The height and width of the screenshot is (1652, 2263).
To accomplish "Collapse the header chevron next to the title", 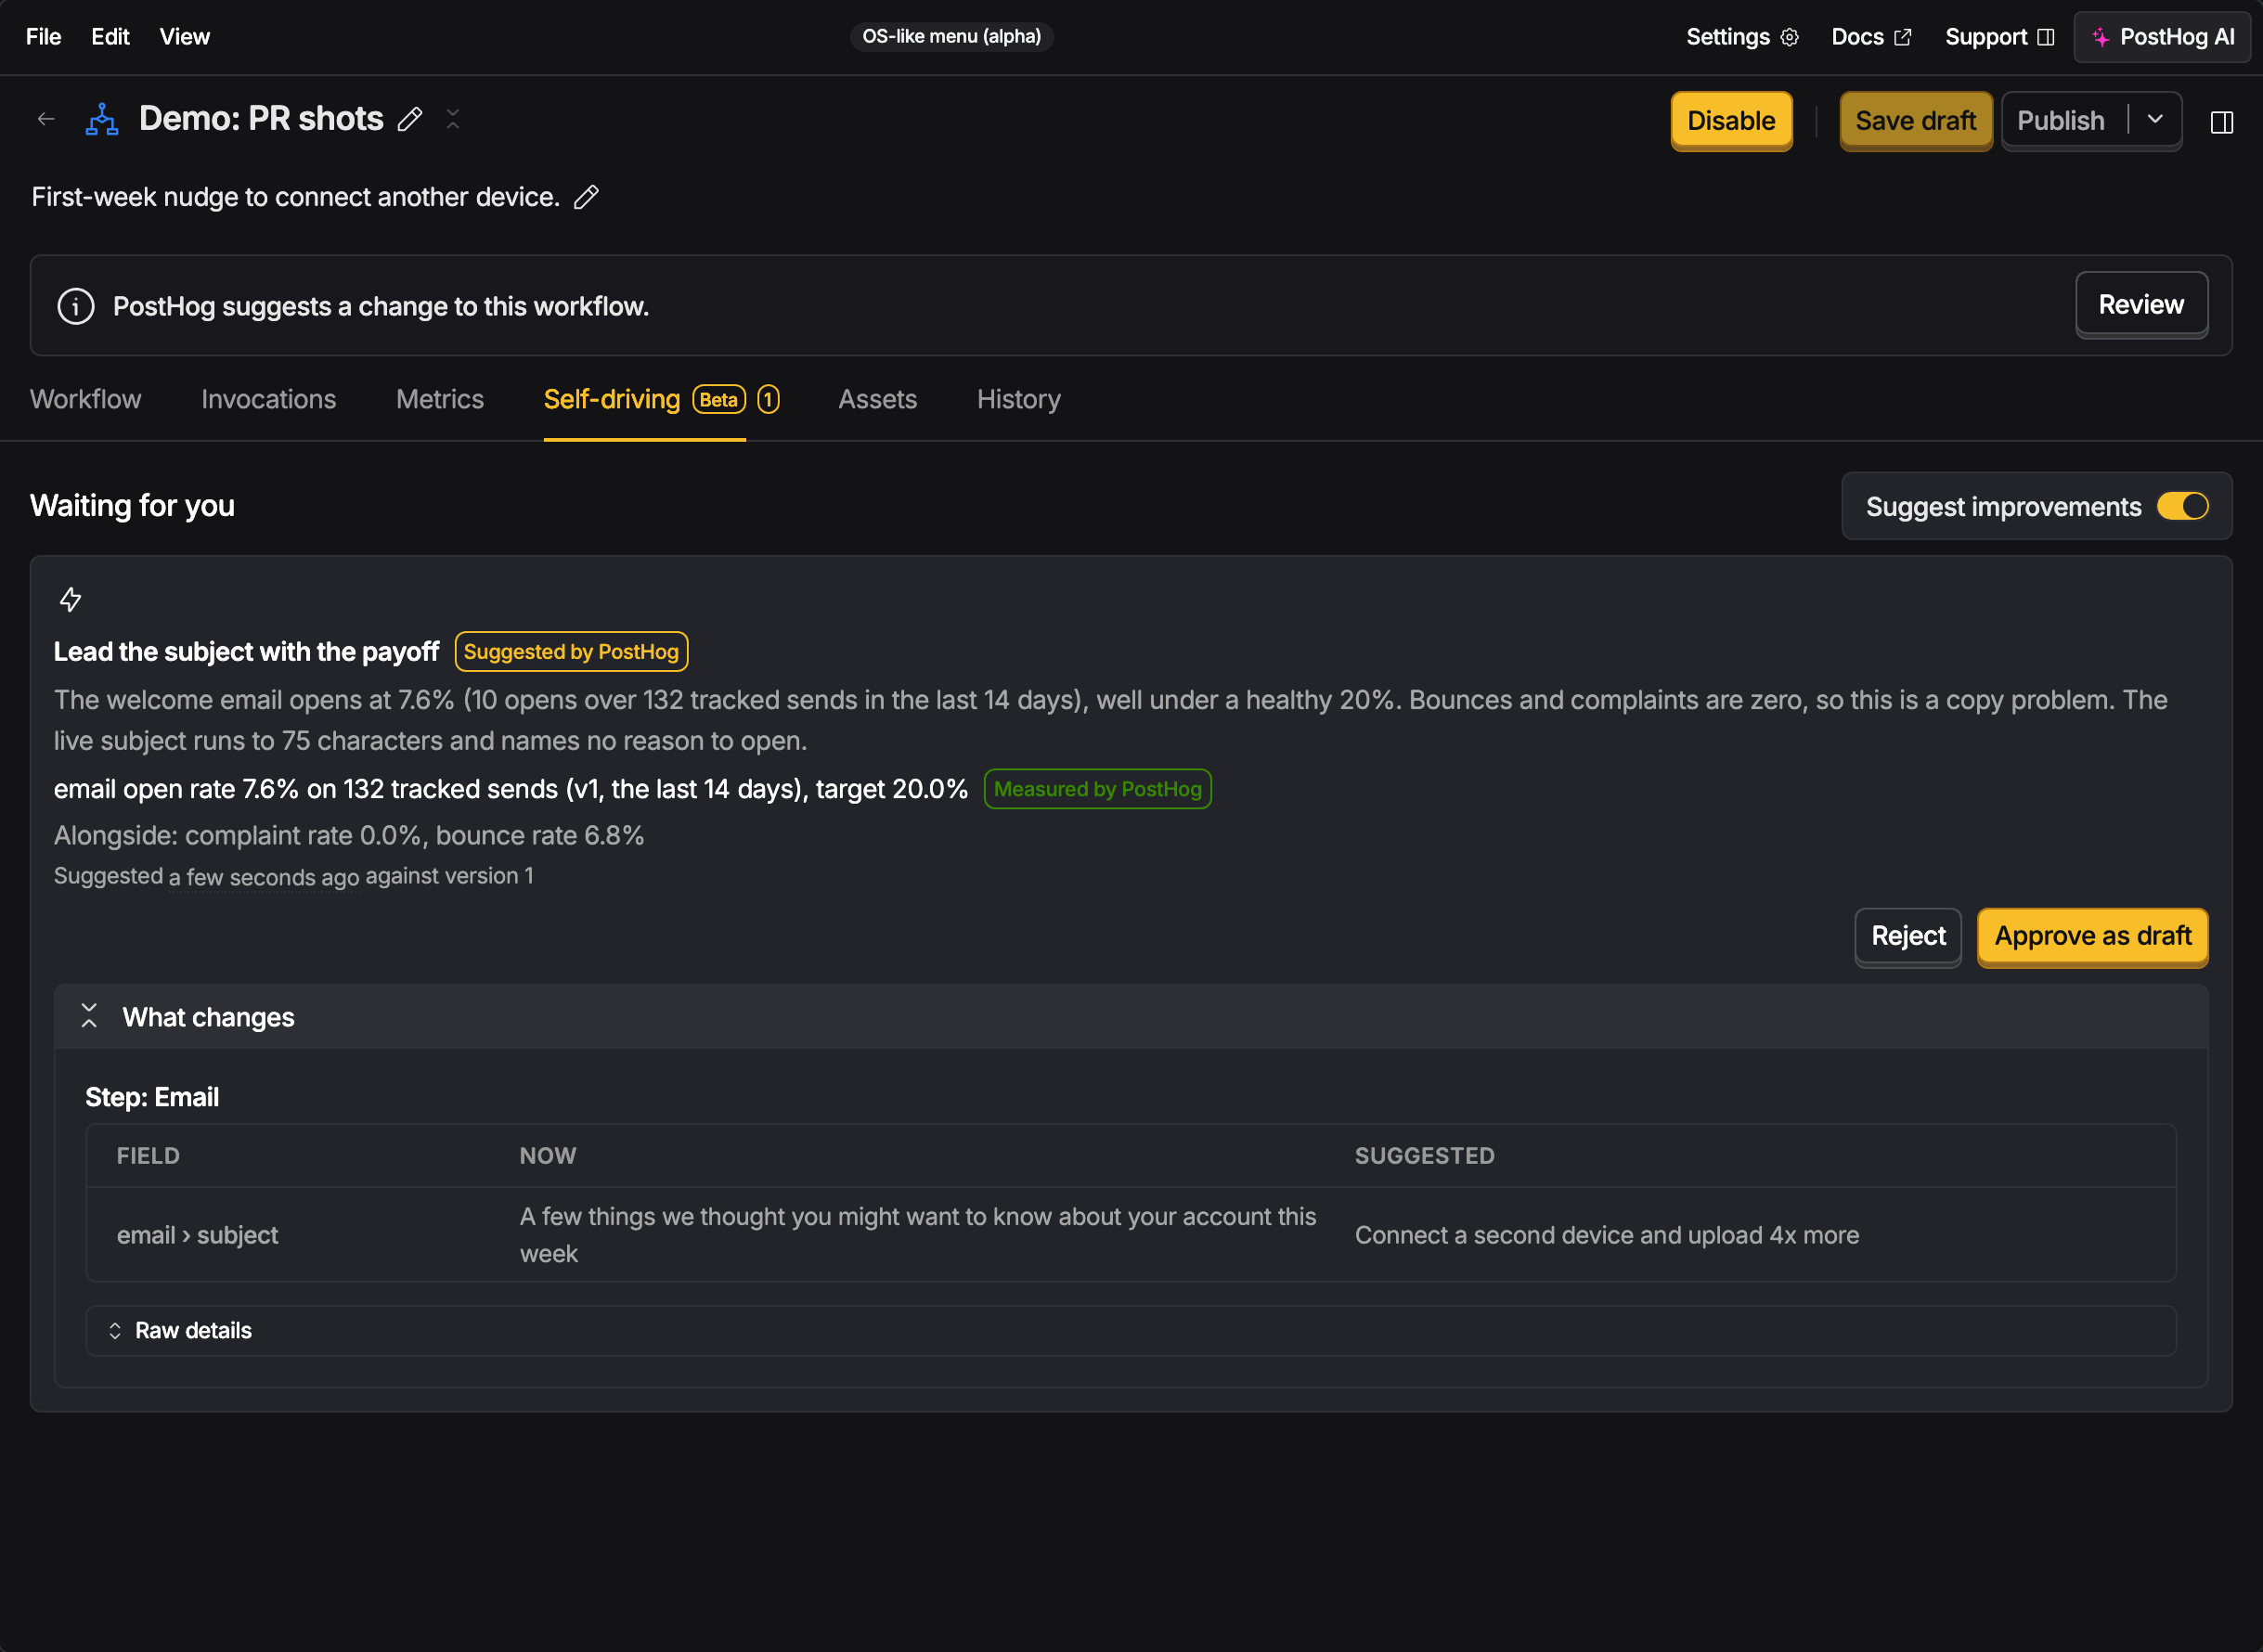I will click(x=453, y=119).
